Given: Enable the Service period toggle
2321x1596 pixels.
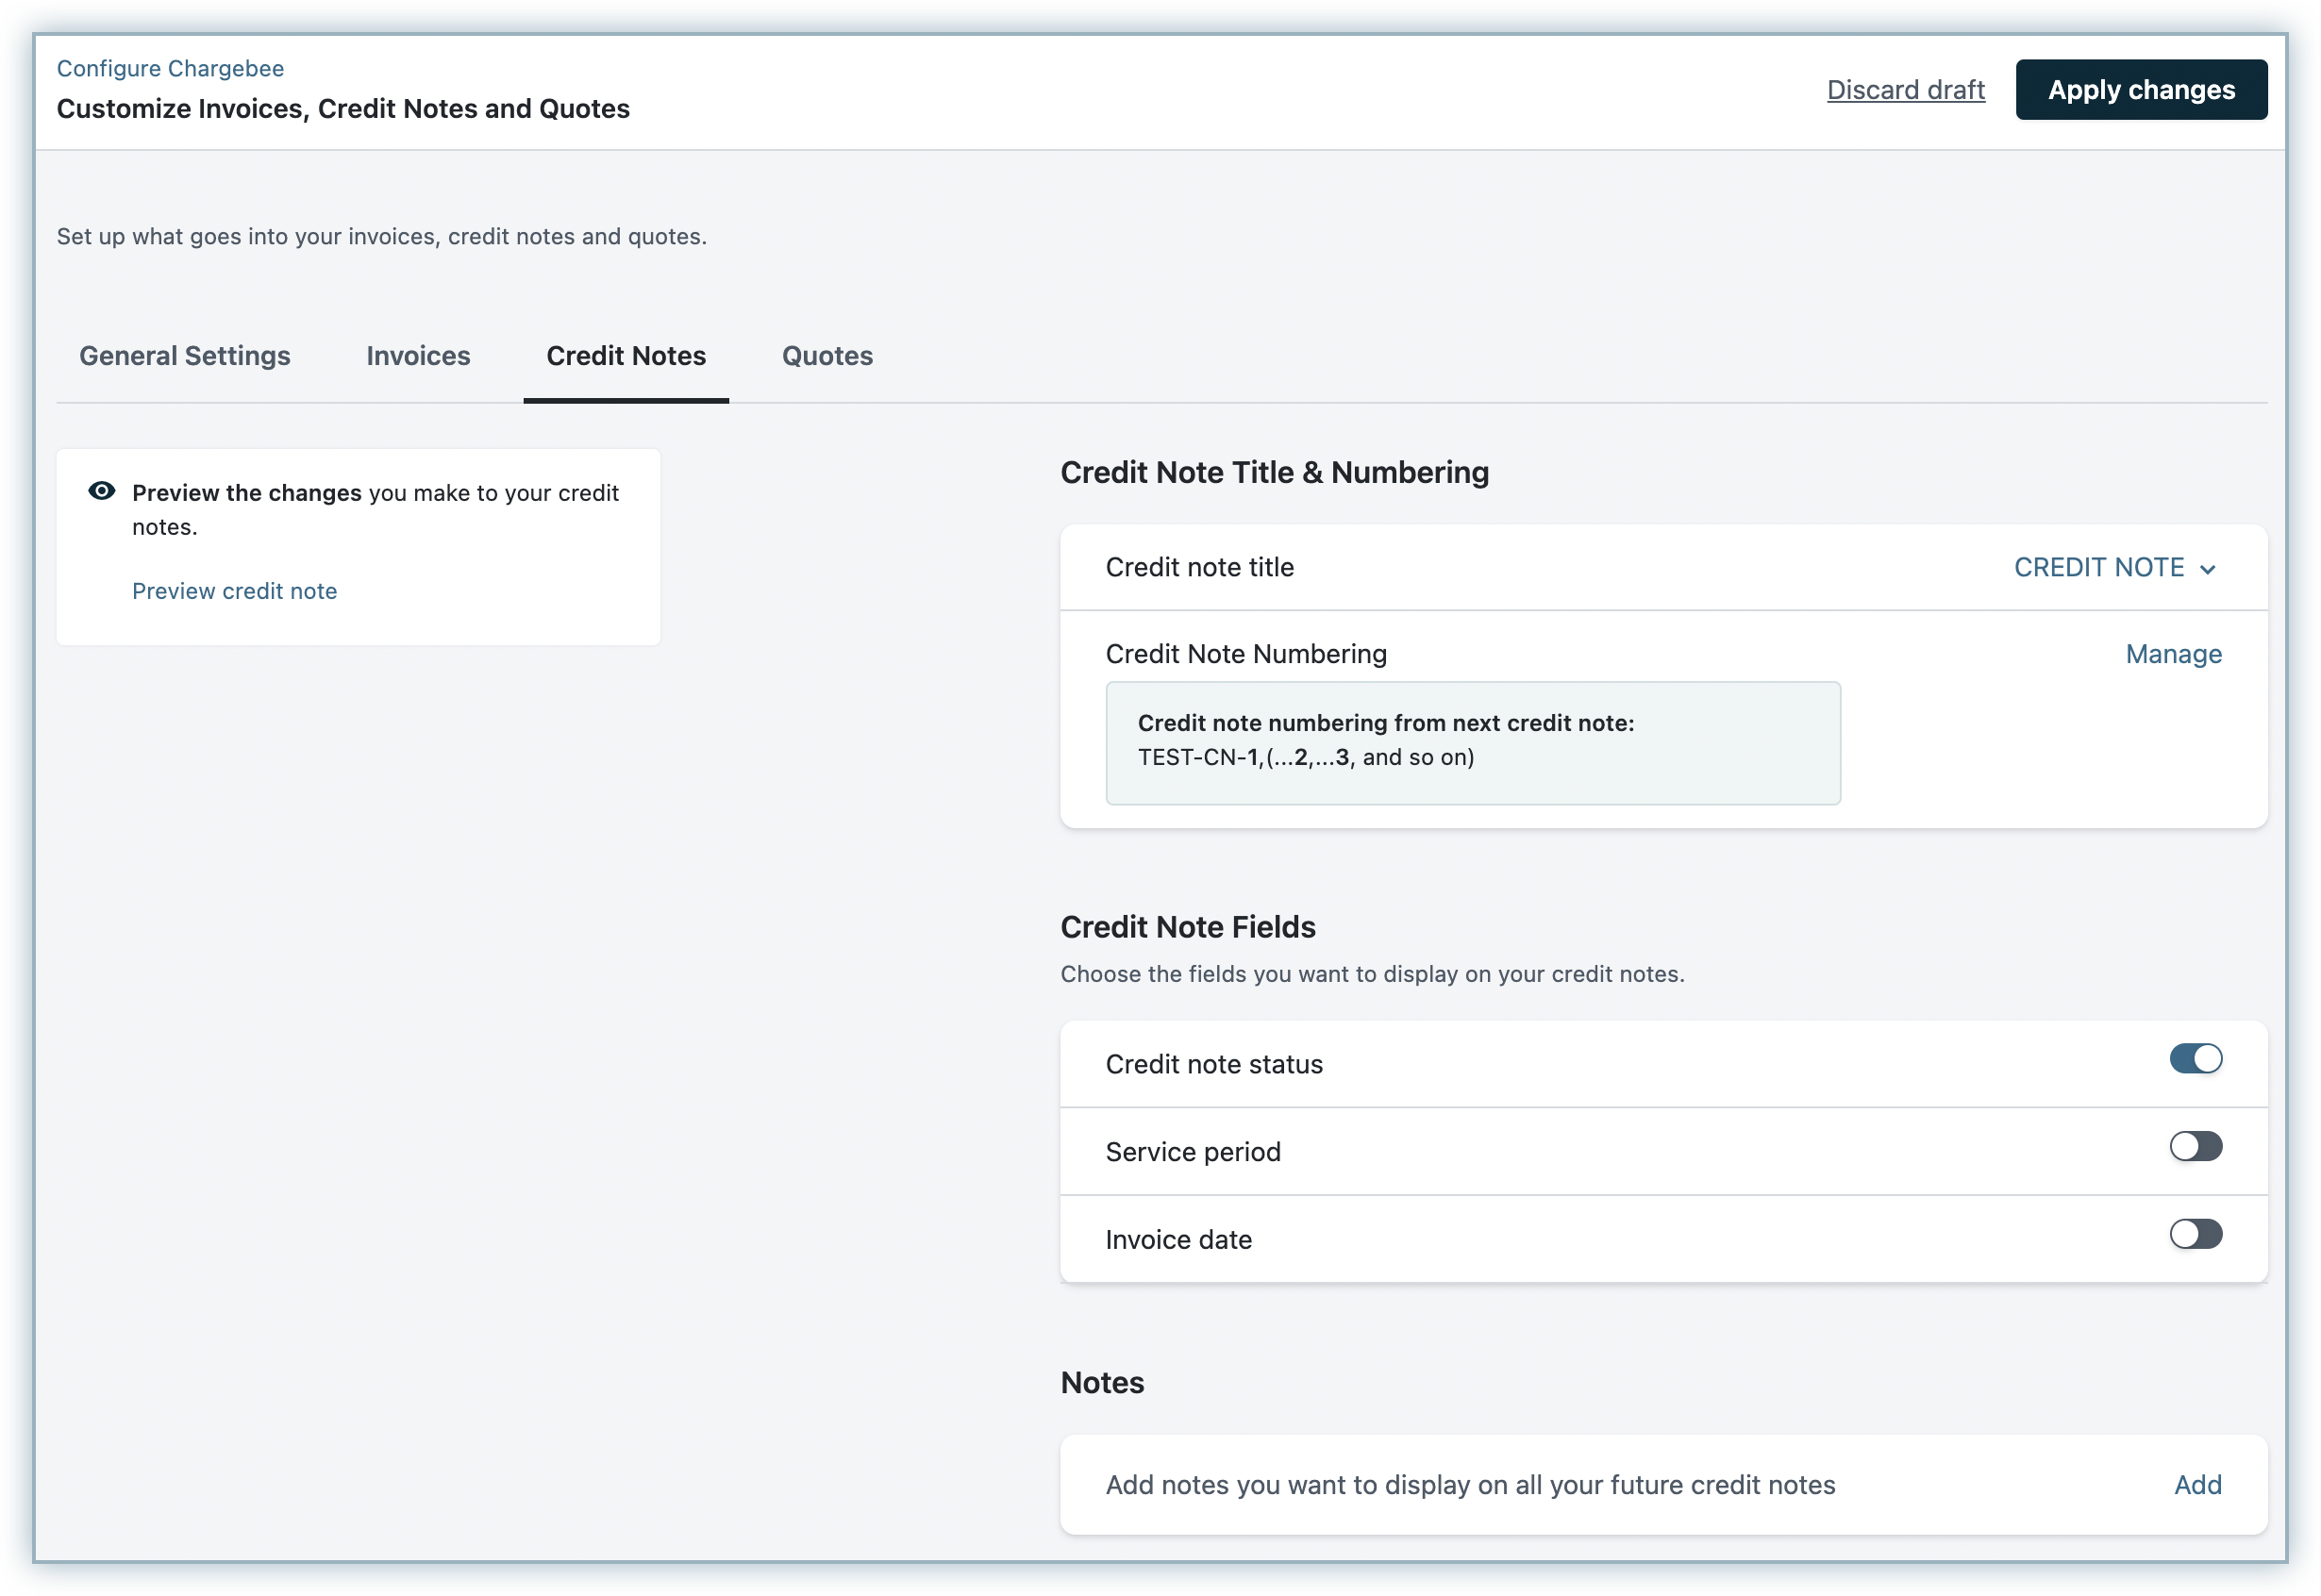Looking at the screenshot, I should pos(2195,1147).
